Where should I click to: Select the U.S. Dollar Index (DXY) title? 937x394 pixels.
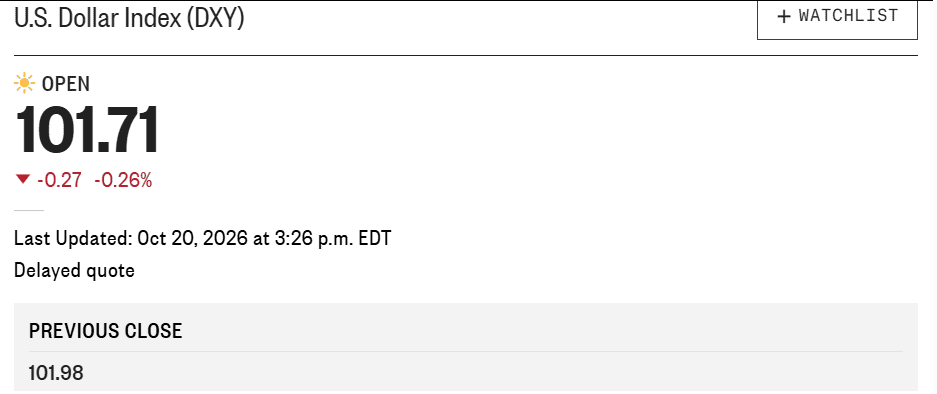(x=129, y=18)
